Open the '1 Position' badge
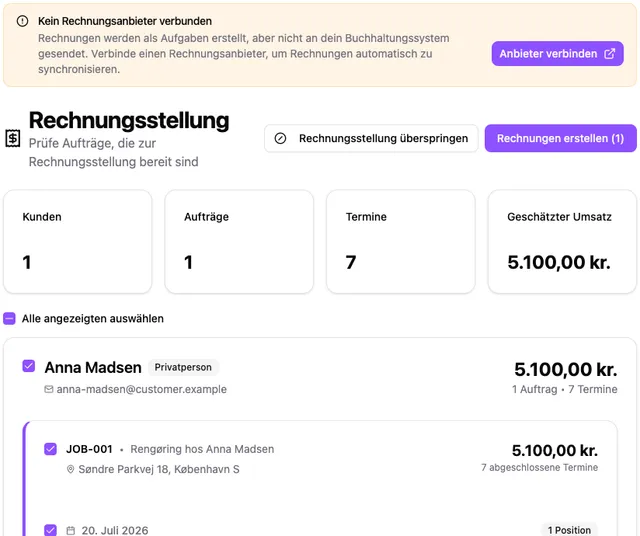 [x=569, y=530]
